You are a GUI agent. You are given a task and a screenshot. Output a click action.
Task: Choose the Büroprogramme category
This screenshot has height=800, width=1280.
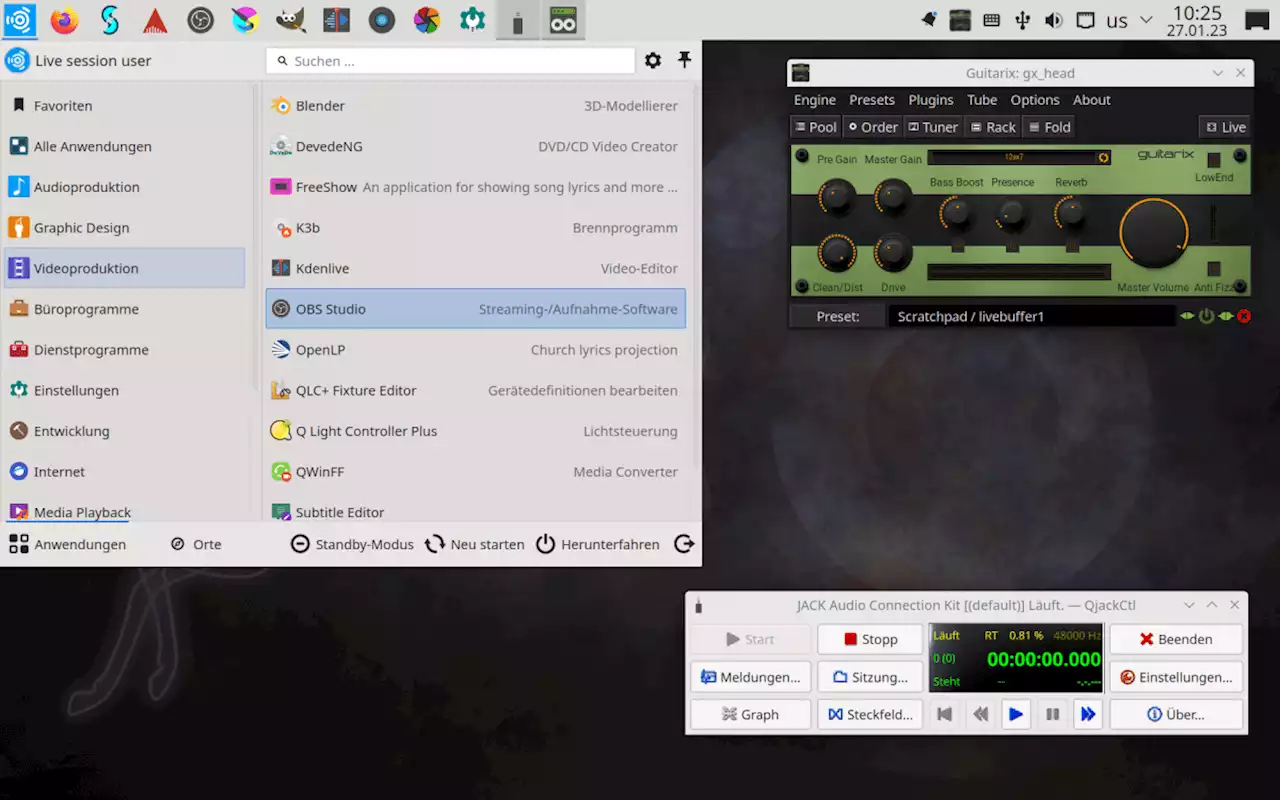click(x=125, y=309)
